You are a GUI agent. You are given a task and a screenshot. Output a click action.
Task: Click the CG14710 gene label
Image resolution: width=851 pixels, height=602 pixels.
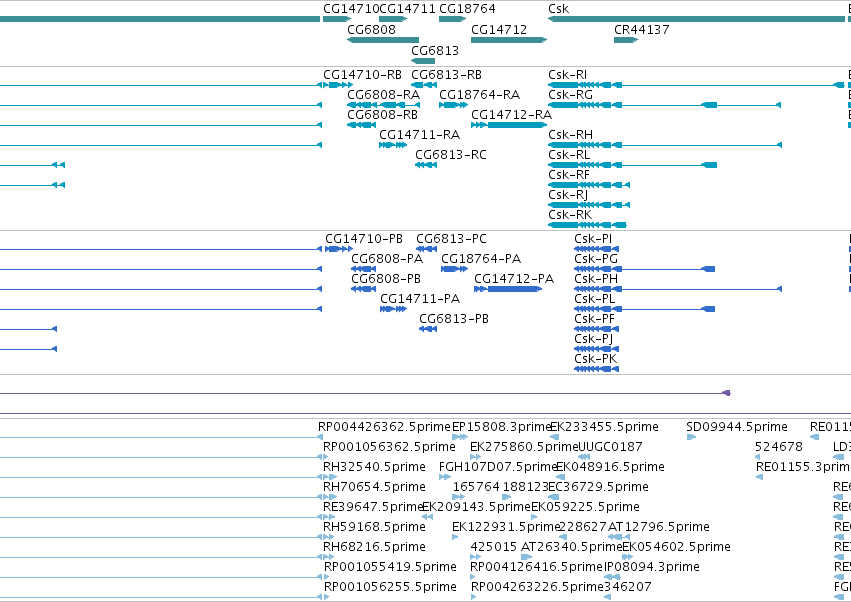pyautogui.click(x=351, y=9)
